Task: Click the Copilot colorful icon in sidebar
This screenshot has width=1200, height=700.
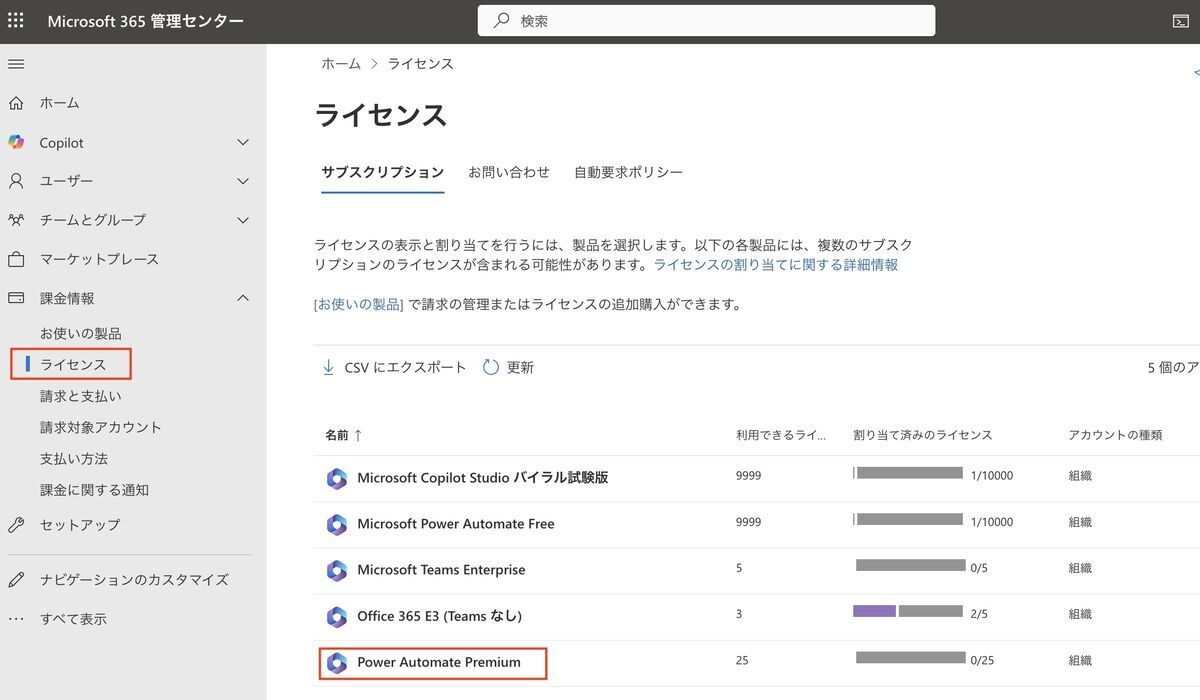Action: 16,142
